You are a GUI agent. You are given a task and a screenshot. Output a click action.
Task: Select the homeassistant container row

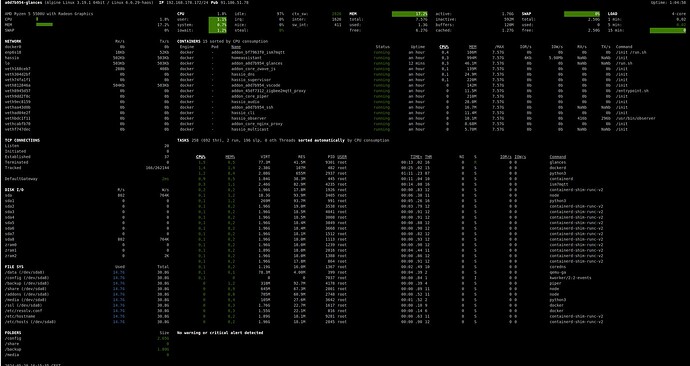pos(418,58)
